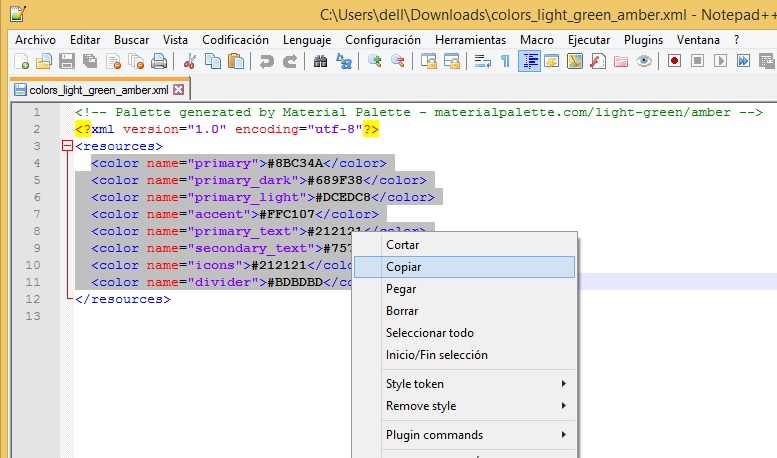Viewport: 777px width, 458px height.
Task: Click the New file toolbar icon
Action: [21, 61]
